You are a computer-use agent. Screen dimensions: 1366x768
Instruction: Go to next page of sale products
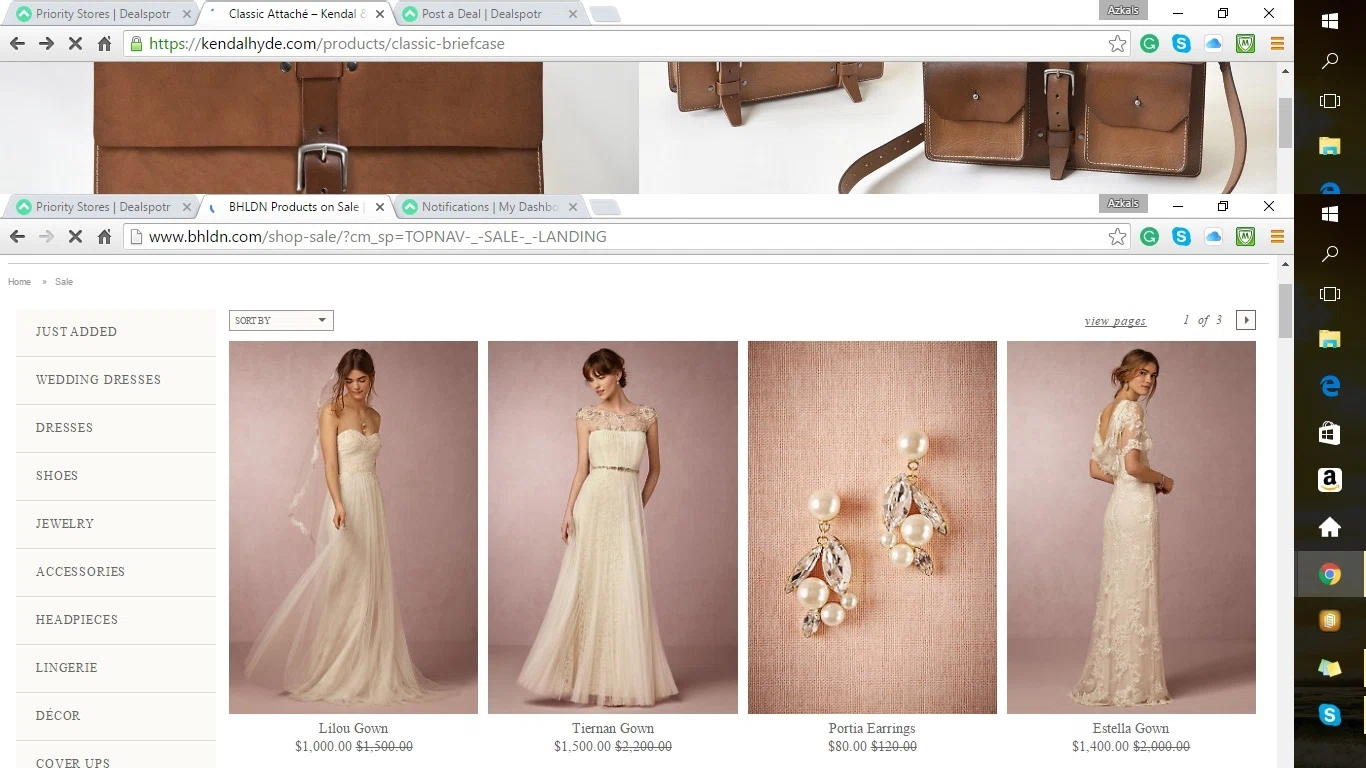(1245, 320)
